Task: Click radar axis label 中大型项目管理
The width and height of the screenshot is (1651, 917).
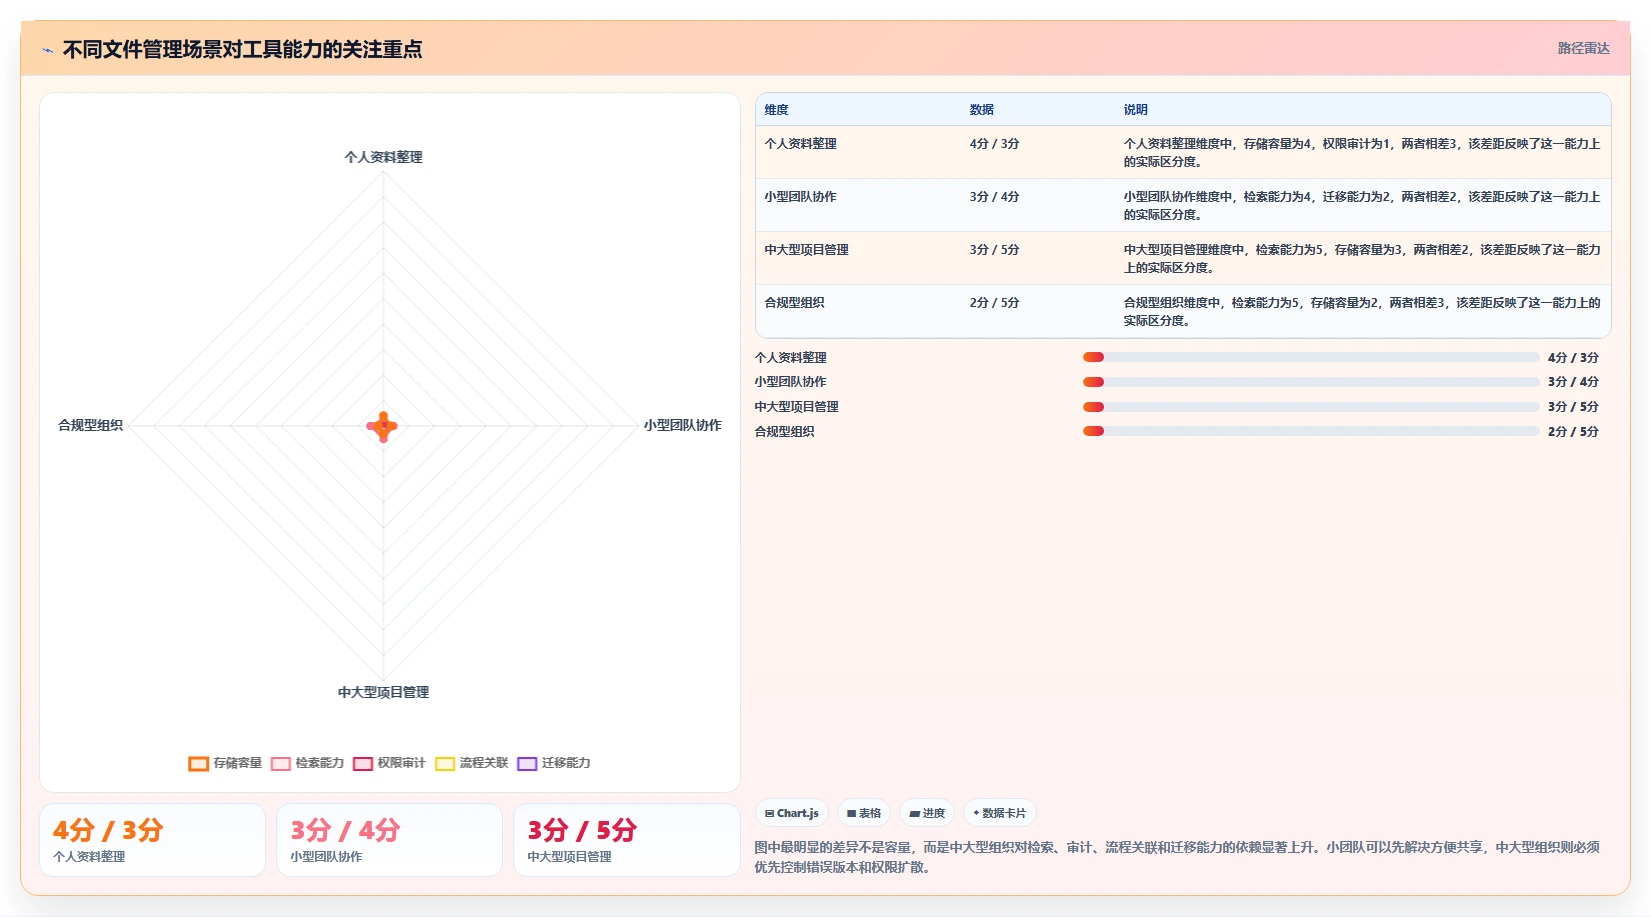Action: (x=384, y=692)
